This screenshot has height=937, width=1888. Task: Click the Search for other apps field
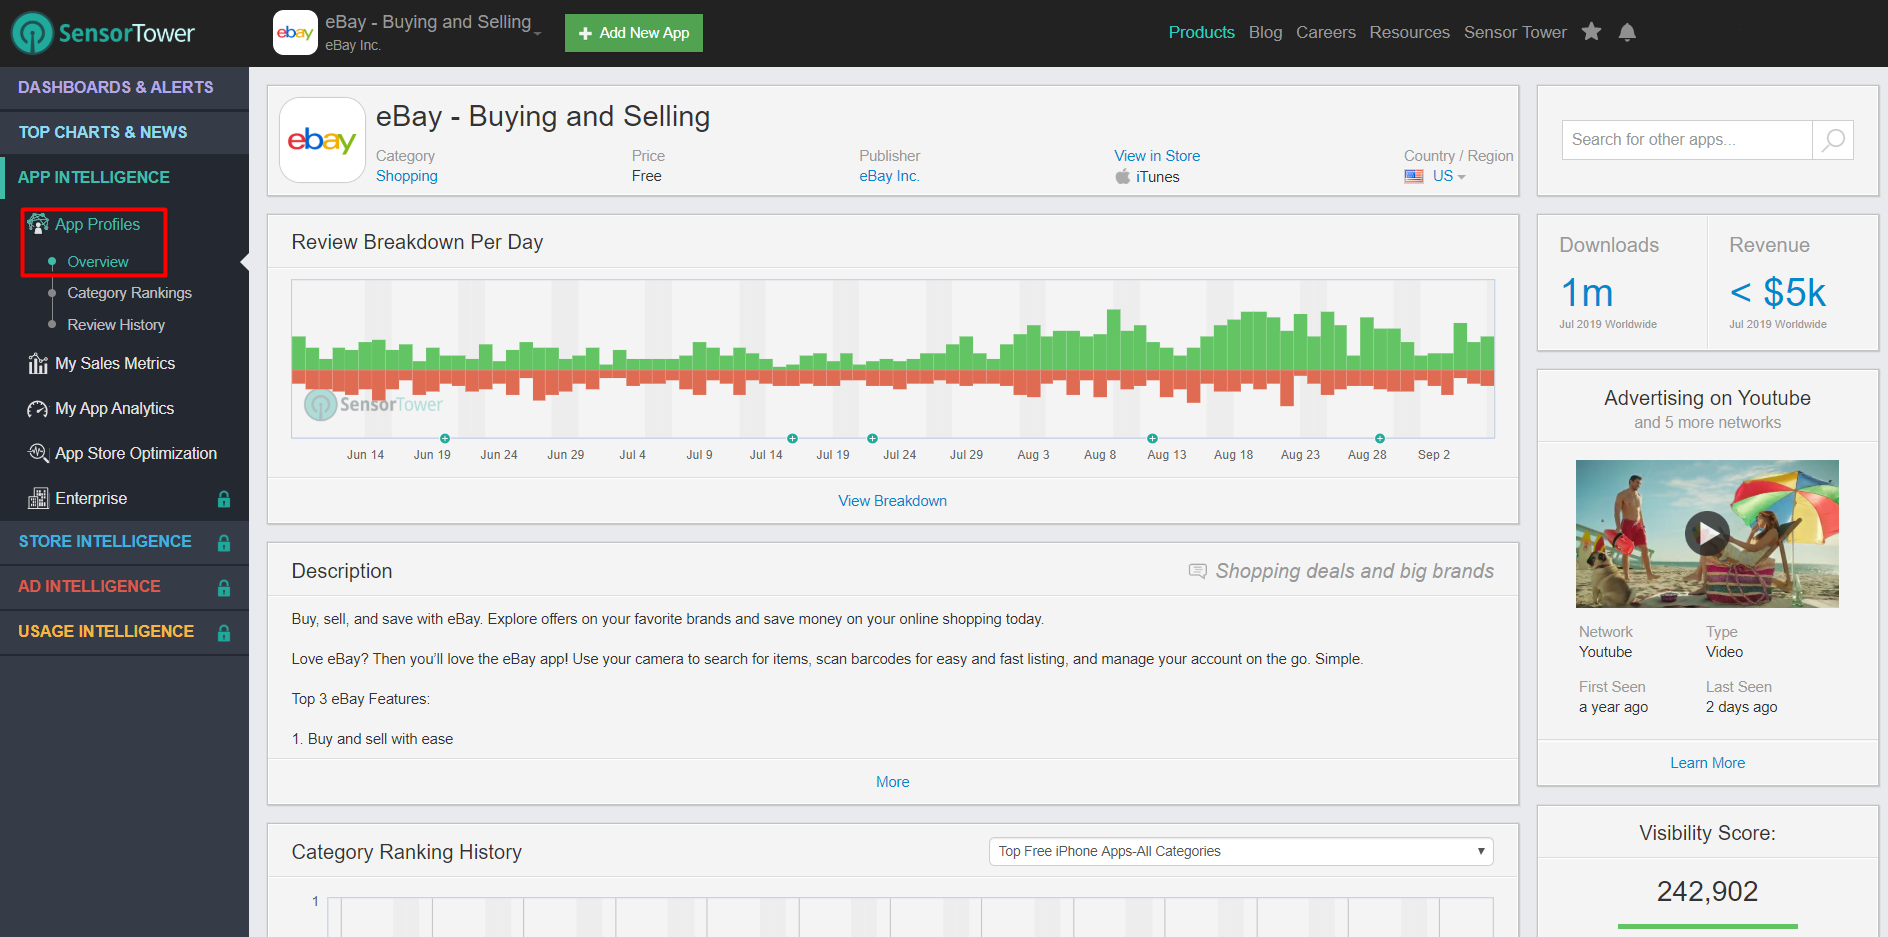[1687, 140]
